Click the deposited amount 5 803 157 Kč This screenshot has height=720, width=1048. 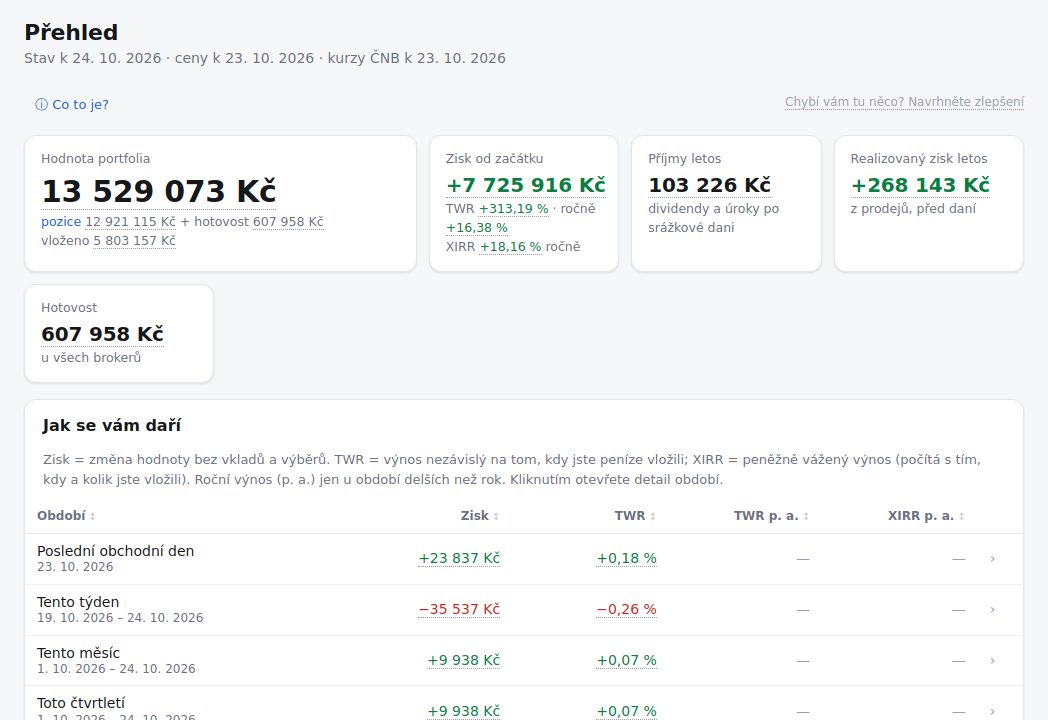point(134,241)
